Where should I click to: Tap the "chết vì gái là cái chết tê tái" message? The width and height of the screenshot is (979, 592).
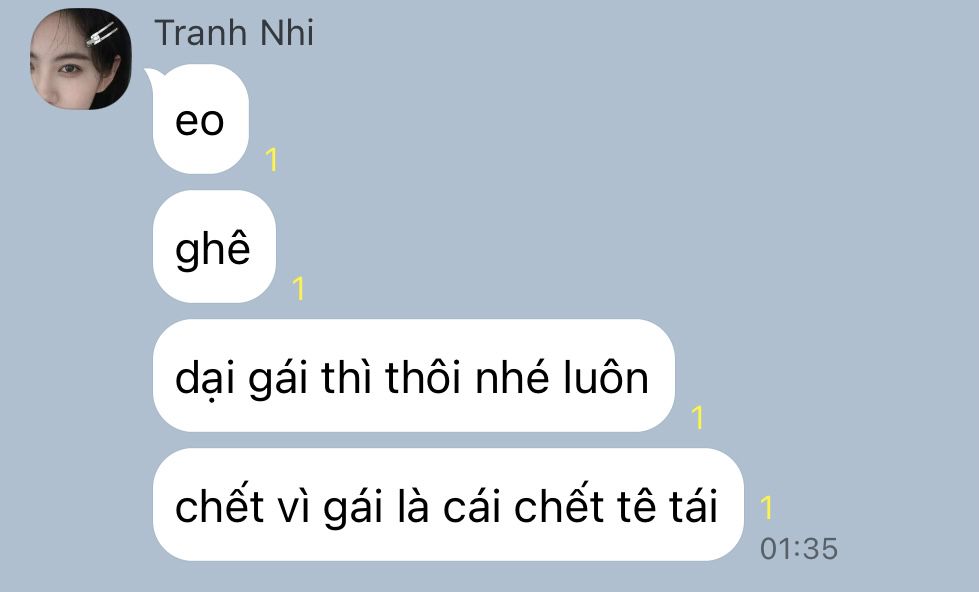(448, 505)
